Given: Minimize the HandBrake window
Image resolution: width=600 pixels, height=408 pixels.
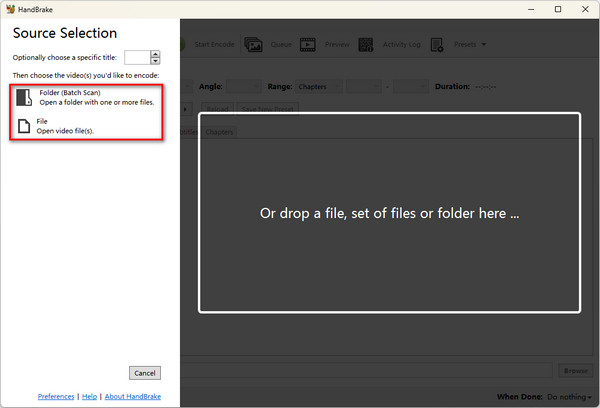Looking at the screenshot, I should pyautogui.click(x=531, y=9).
